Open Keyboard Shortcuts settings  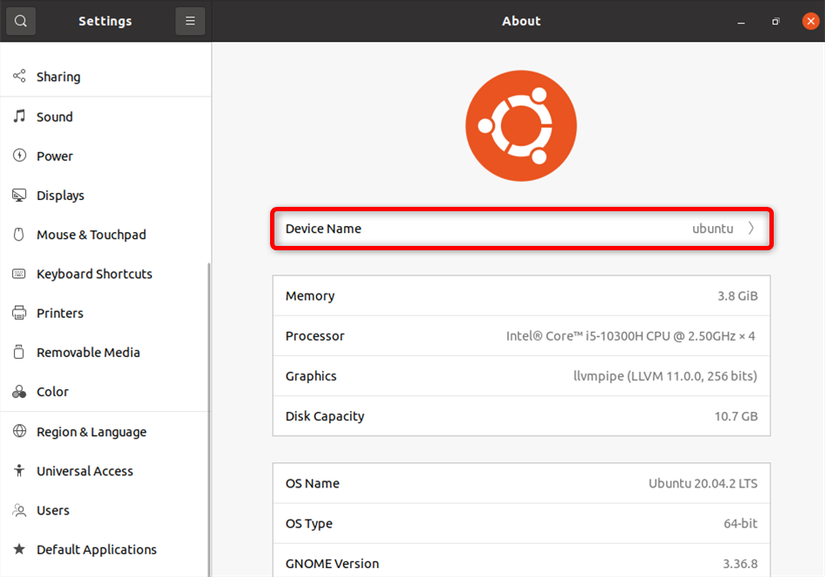94,274
